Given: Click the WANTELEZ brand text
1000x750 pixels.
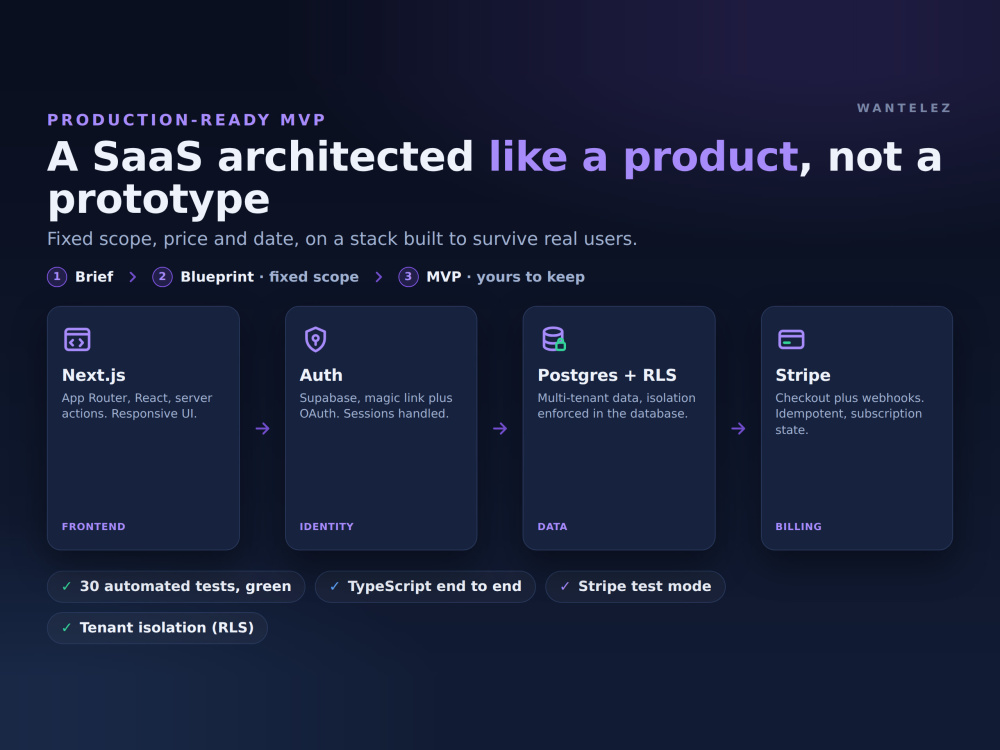Looking at the screenshot, I should [904, 108].
